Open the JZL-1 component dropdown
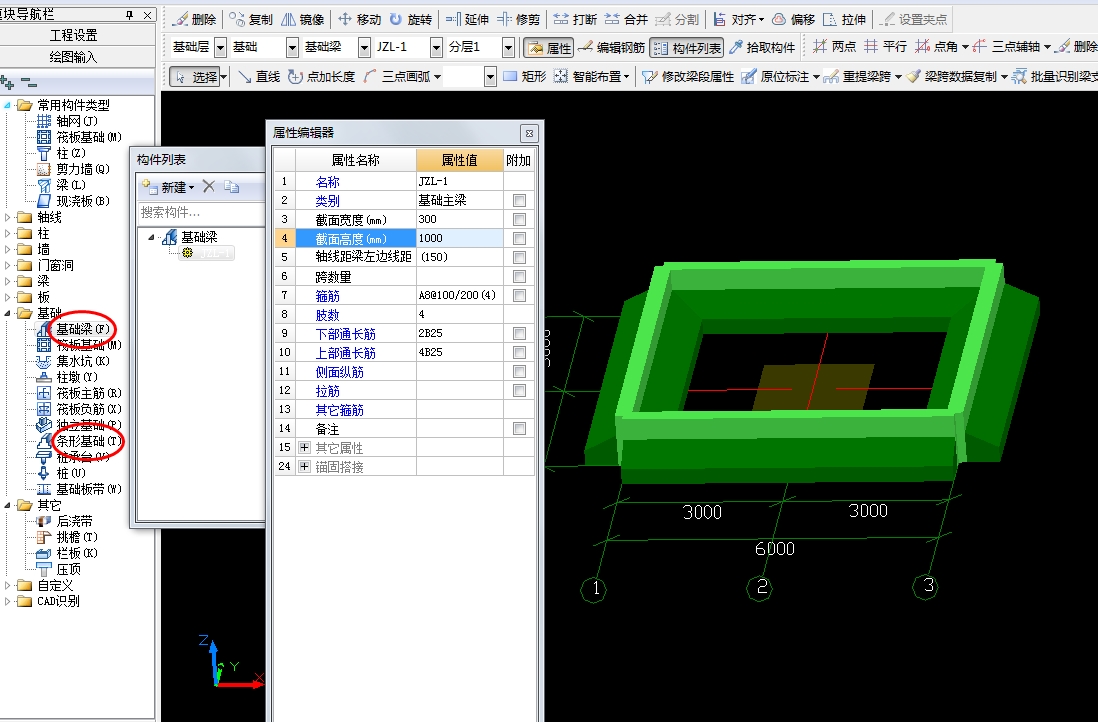1098x722 pixels. pos(436,48)
